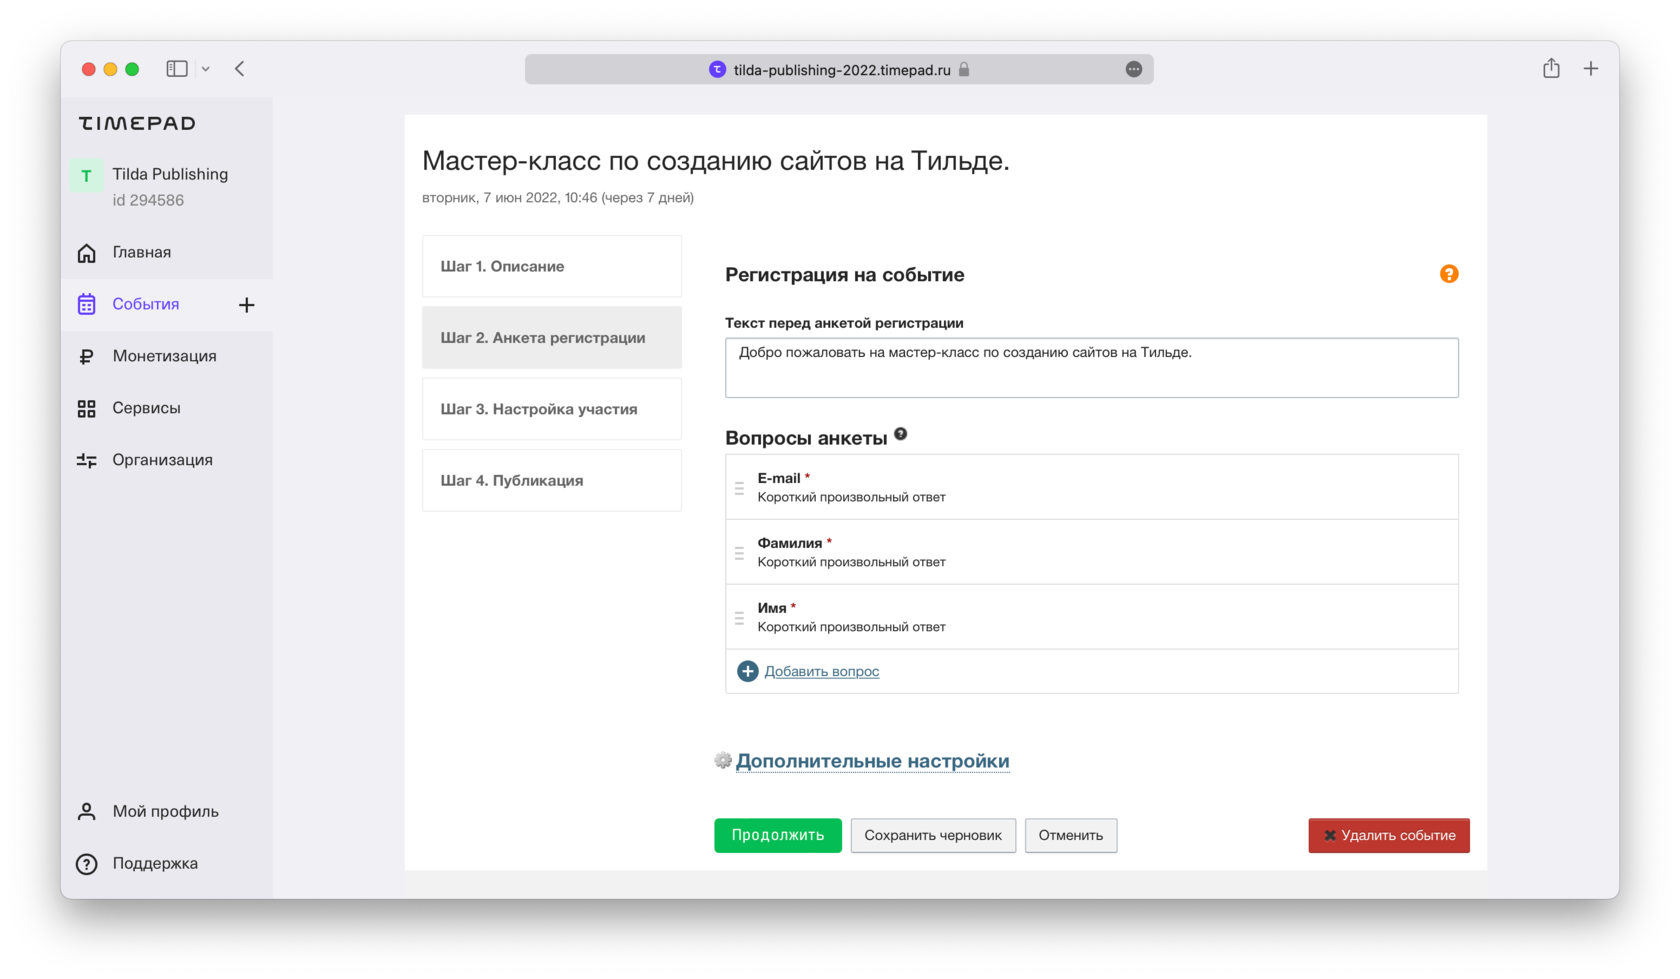Viewport: 1680px width, 979px height.
Task: Grab the drag handle of the Имя question
Action: tap(739, 618)
